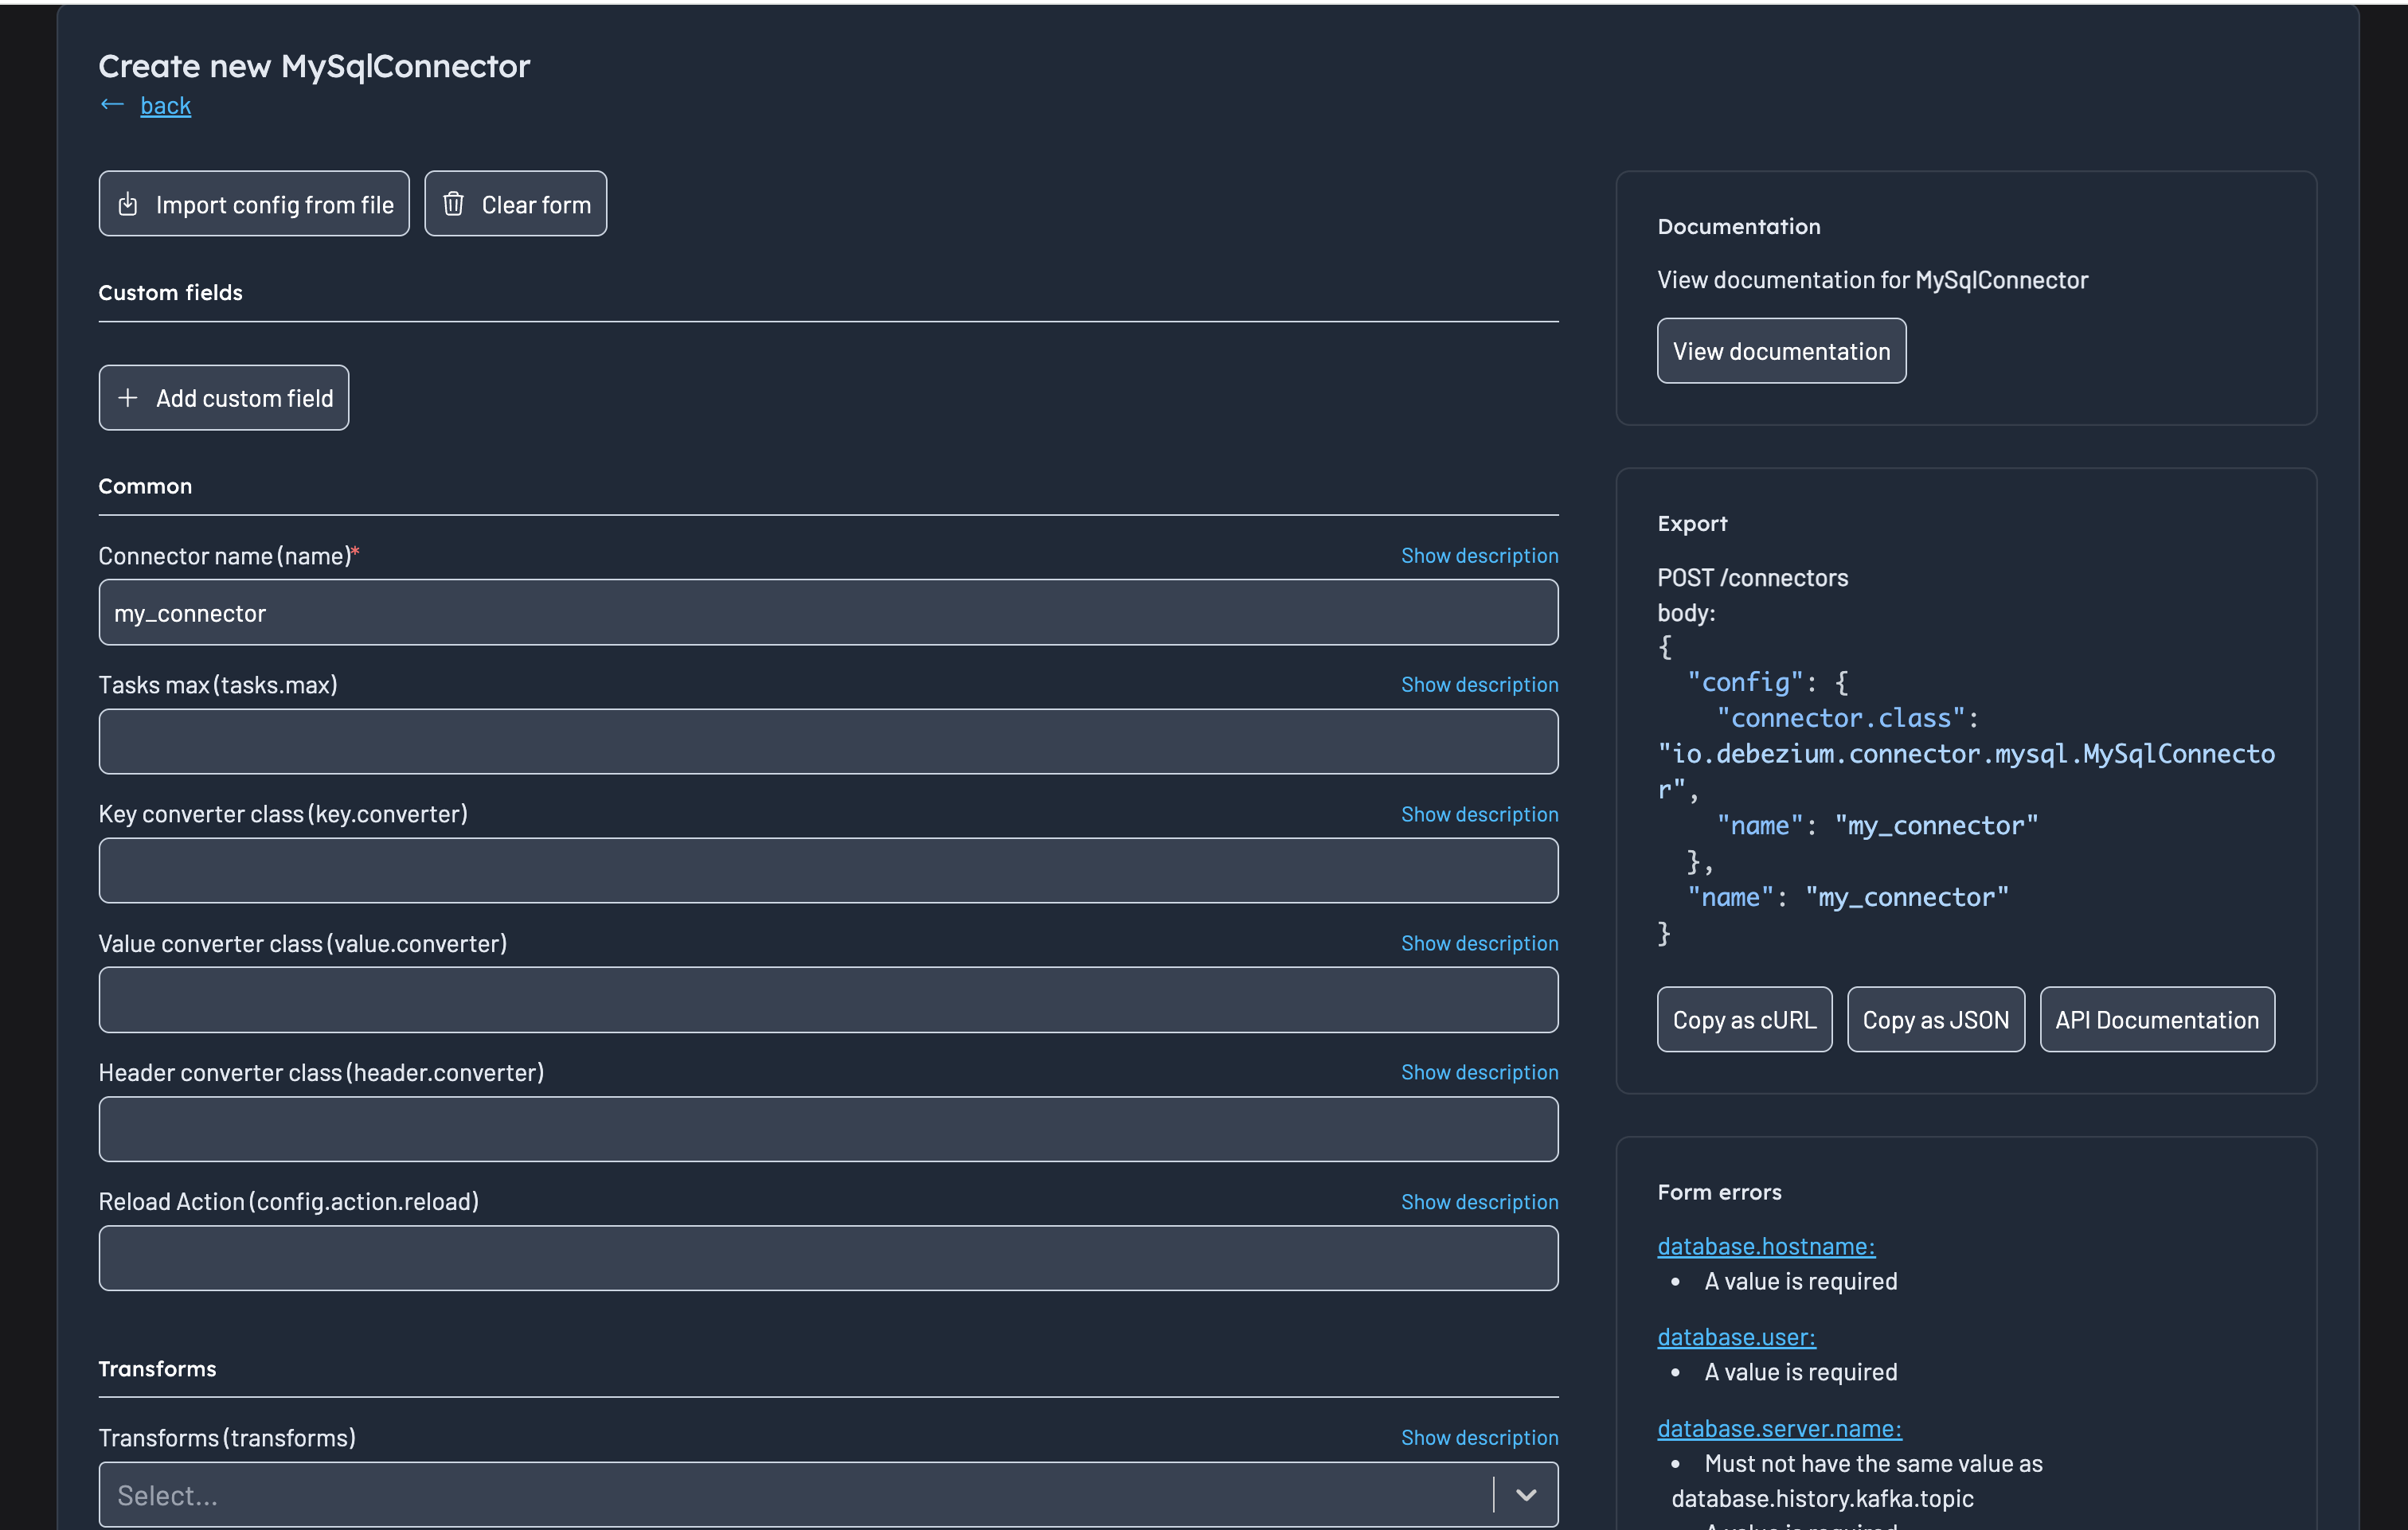Show description for Reload Action
This screenshot has width=2408, height=1530.
coord(1479,1201)
